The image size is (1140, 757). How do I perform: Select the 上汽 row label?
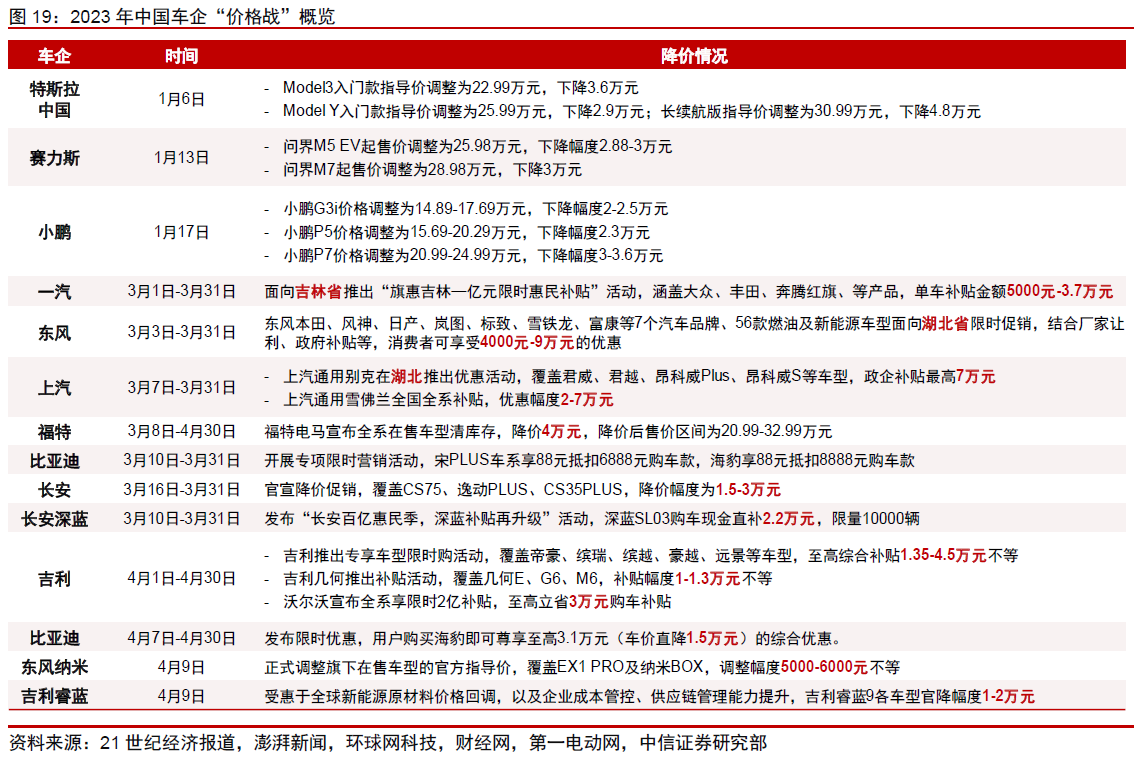pyautogui.click(x=55, y=388)
